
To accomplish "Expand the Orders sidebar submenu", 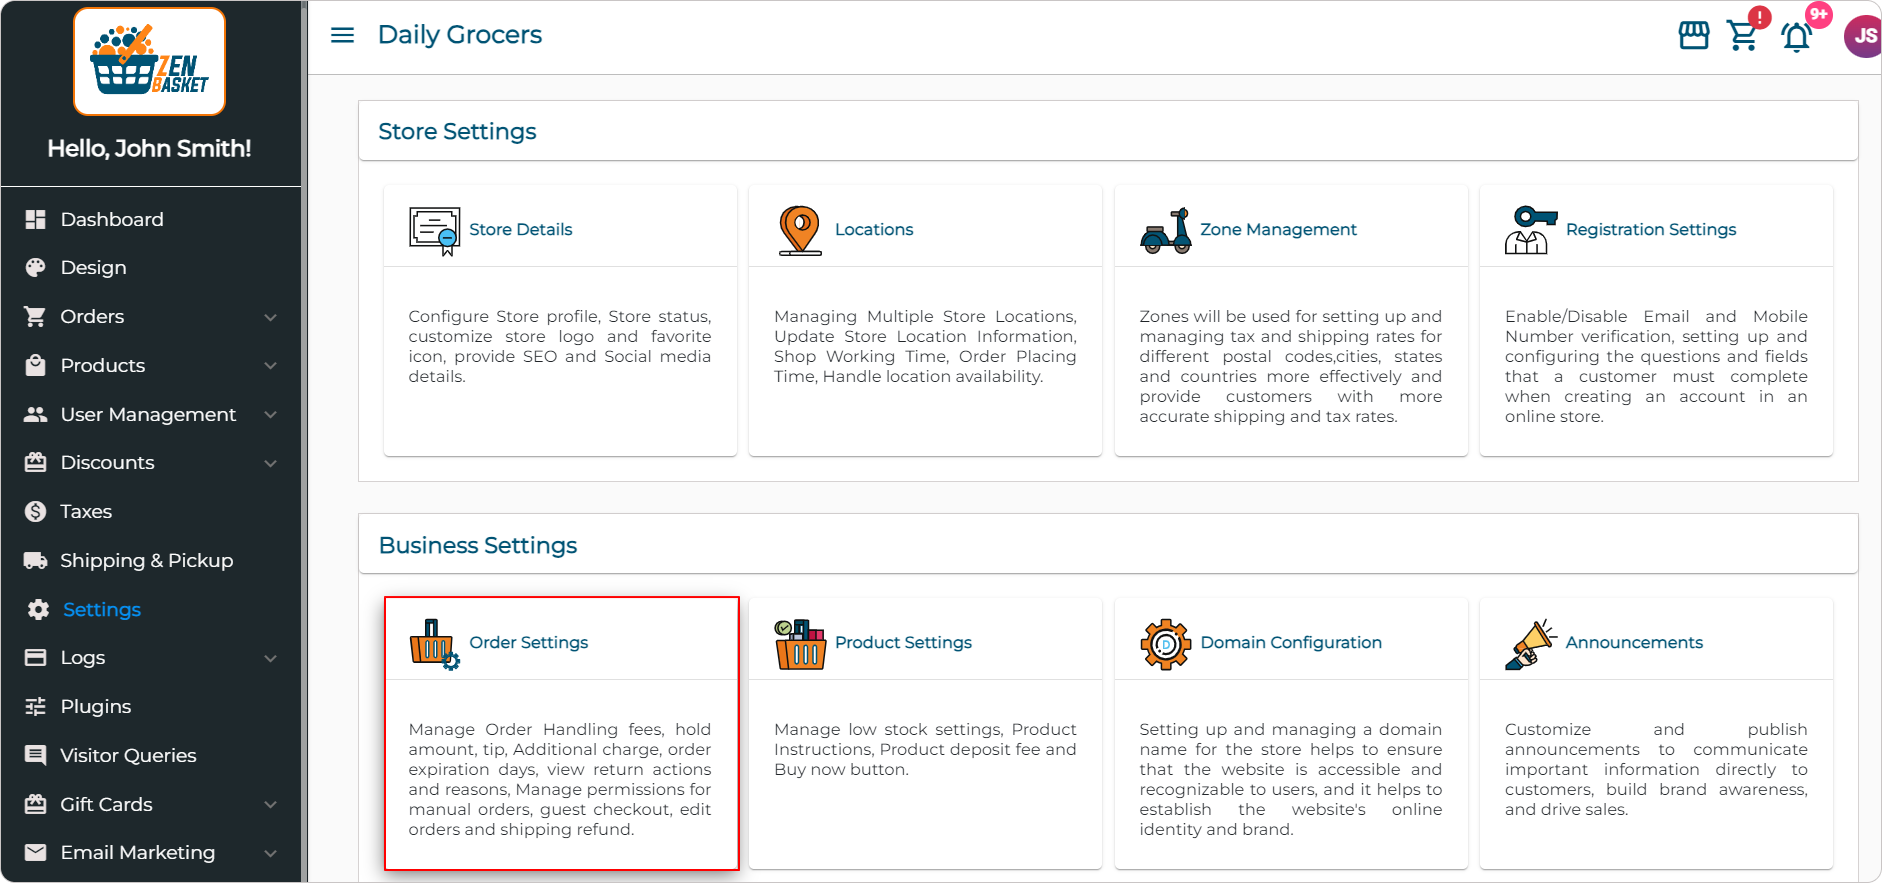I will click(270, 317).
